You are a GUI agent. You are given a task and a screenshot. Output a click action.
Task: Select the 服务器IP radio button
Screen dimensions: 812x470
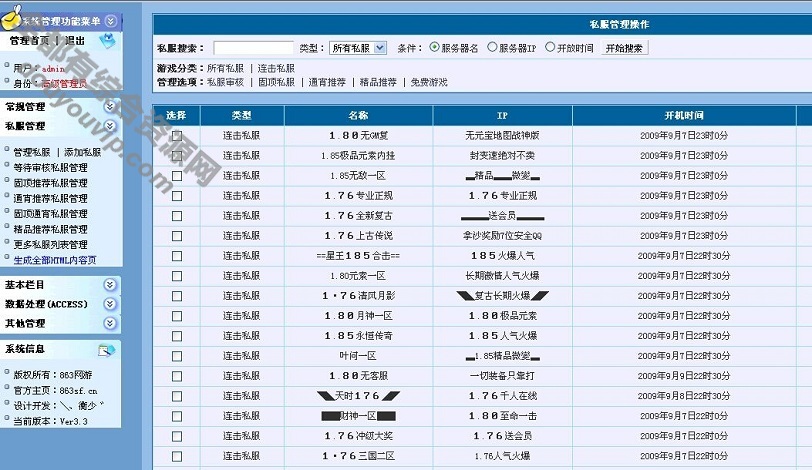492,47
